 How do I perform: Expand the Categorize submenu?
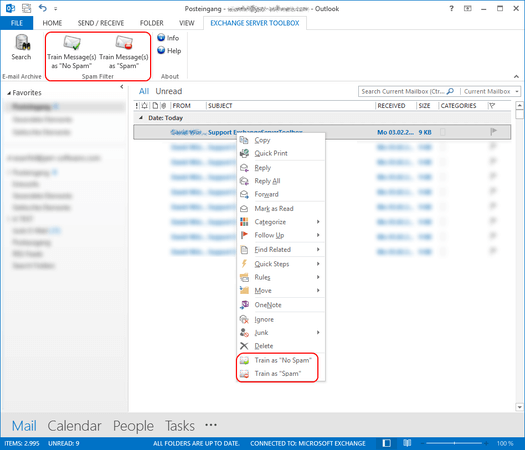pyautogui.click(x=281, y=222)
